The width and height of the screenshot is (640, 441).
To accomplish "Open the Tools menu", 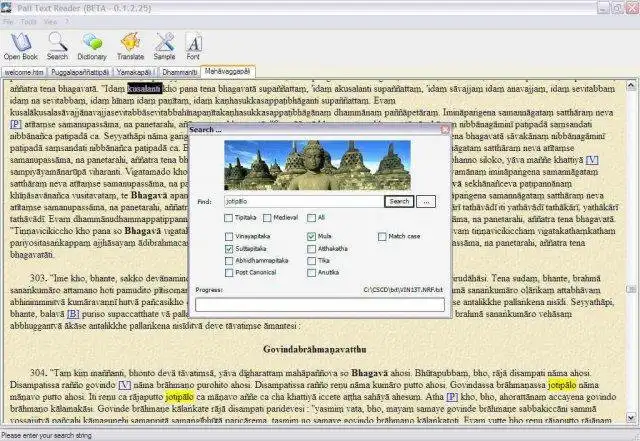I will pyautogui.click(x=29, y=22).
